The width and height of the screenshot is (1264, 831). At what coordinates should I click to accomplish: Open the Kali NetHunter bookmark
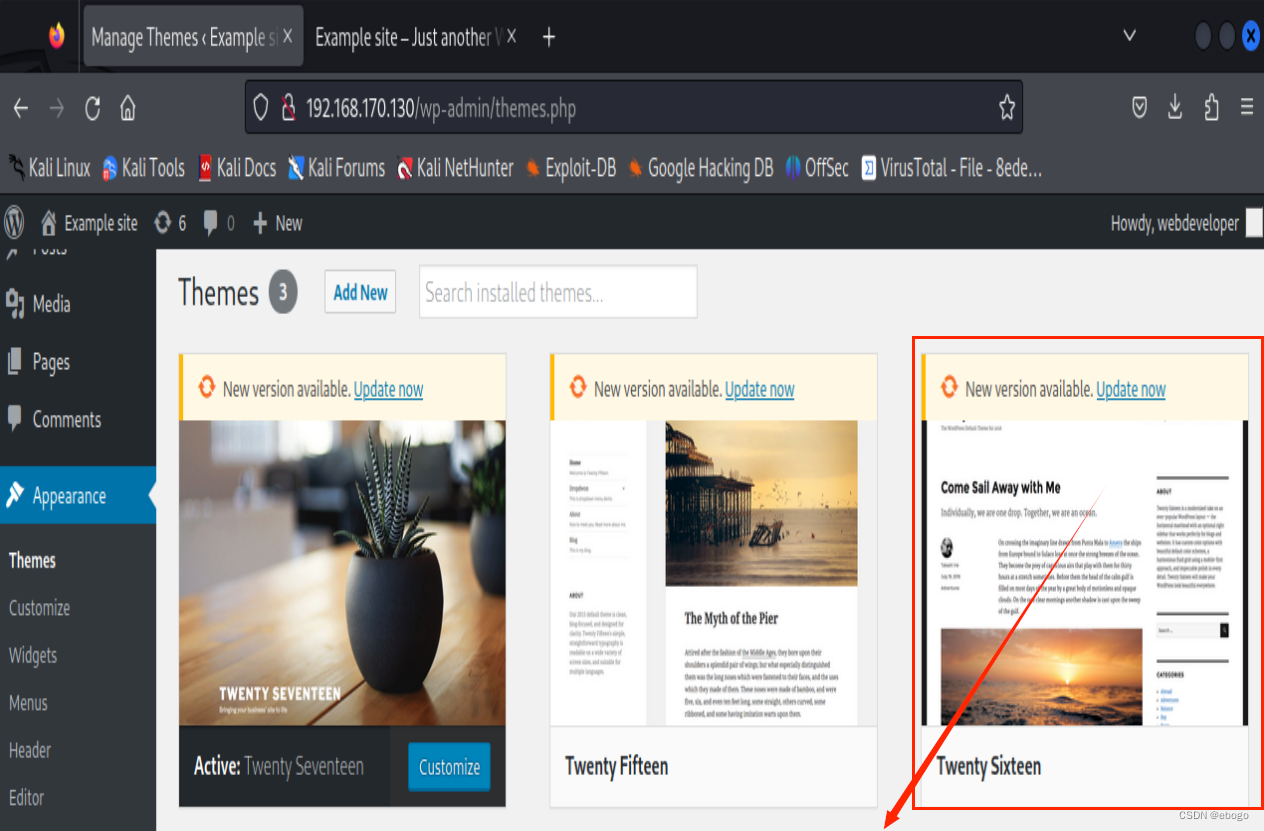[x=455, y=167]
